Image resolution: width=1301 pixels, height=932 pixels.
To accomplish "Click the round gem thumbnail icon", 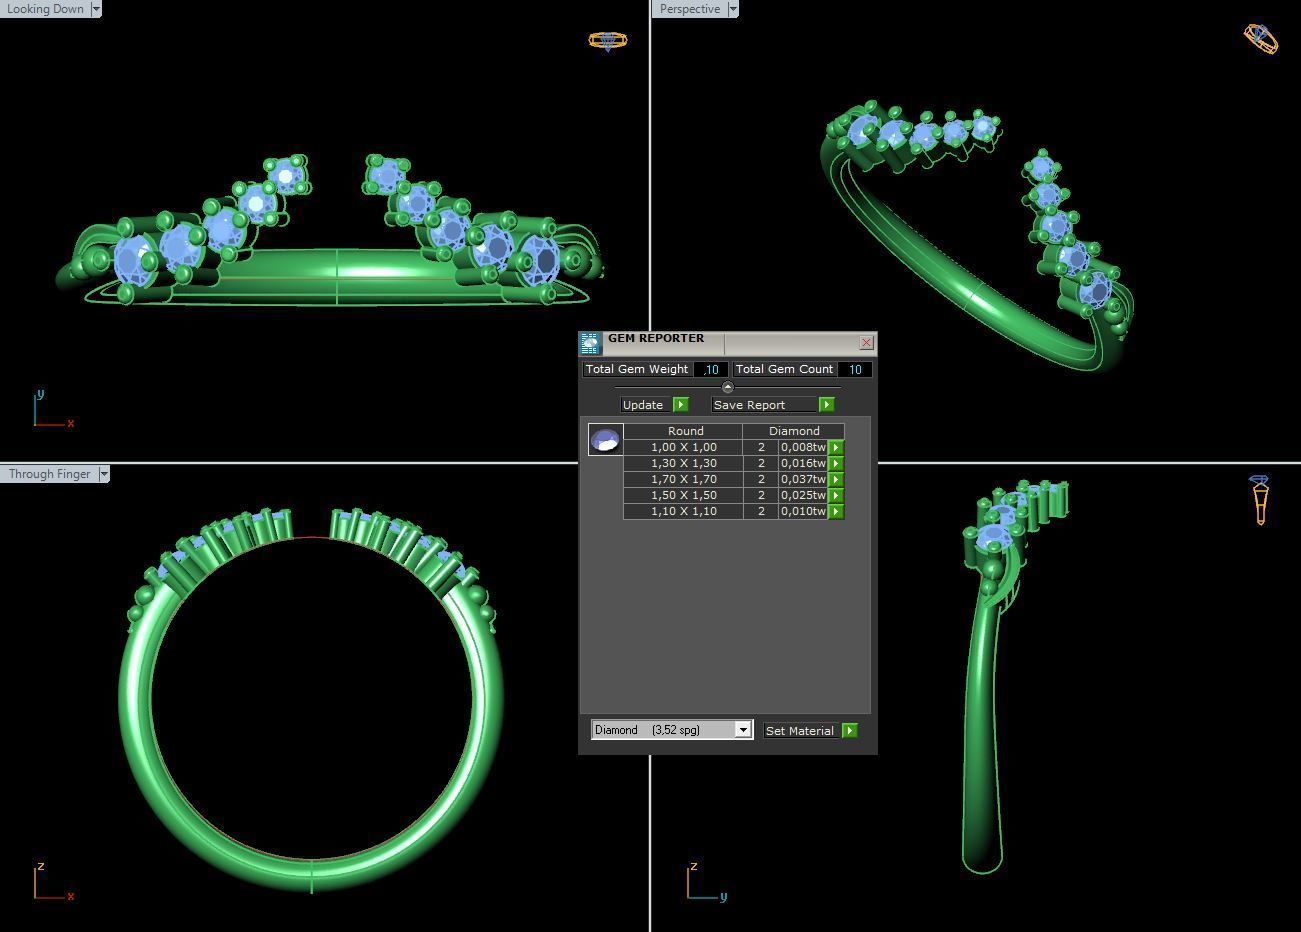I will click(x=605, y=440).
